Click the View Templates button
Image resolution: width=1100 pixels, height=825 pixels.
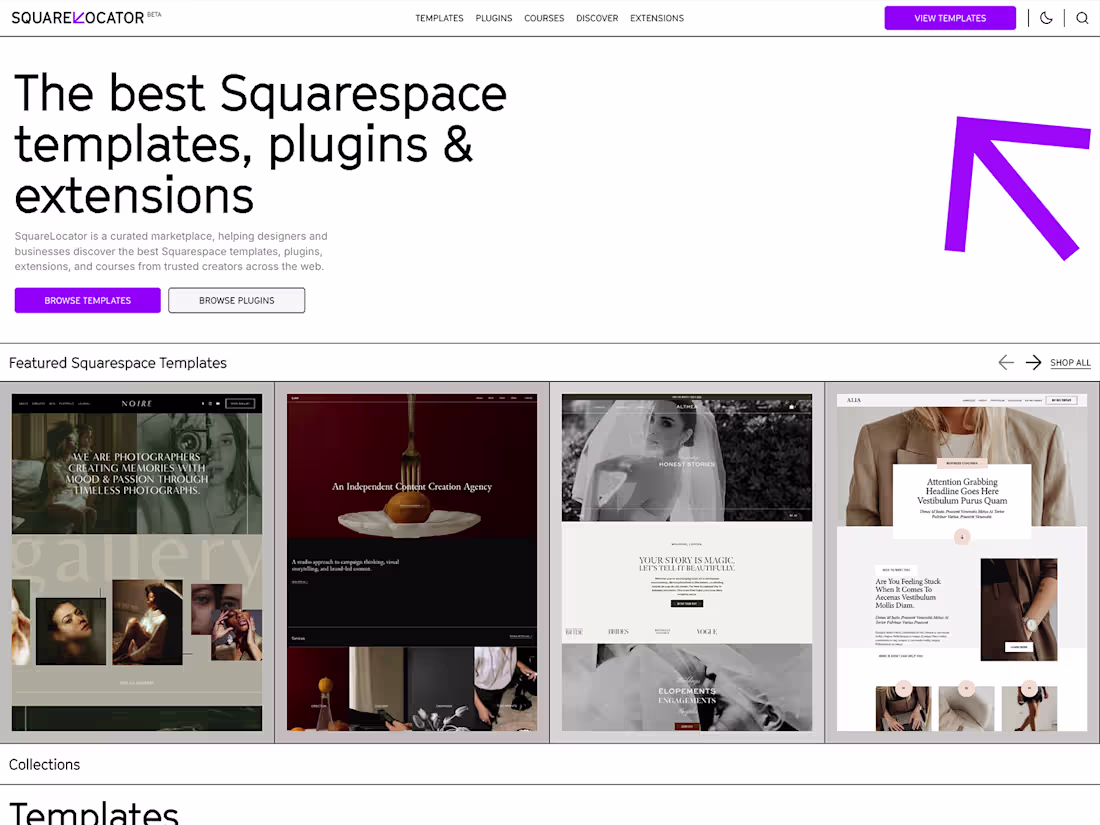point(950,18)
